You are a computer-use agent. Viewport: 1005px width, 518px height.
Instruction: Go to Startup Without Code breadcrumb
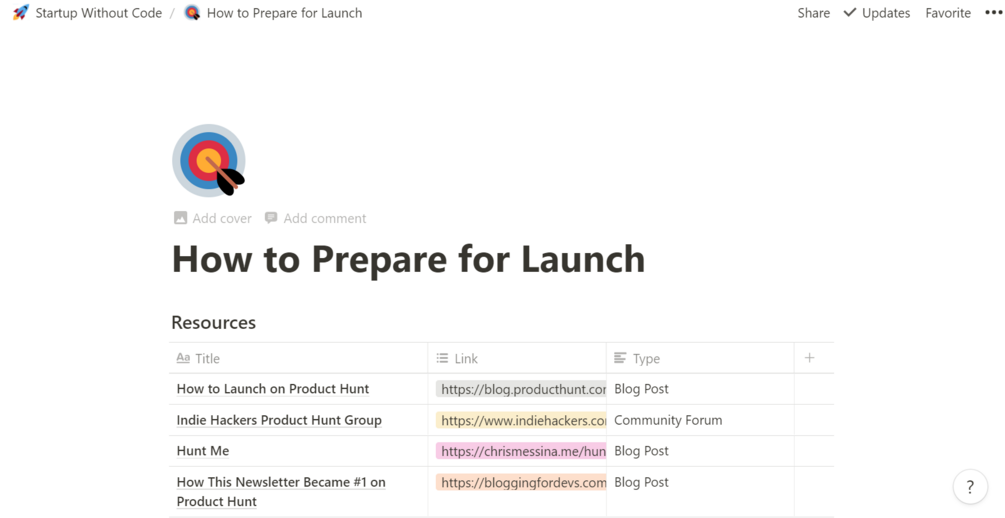(98, 13)
